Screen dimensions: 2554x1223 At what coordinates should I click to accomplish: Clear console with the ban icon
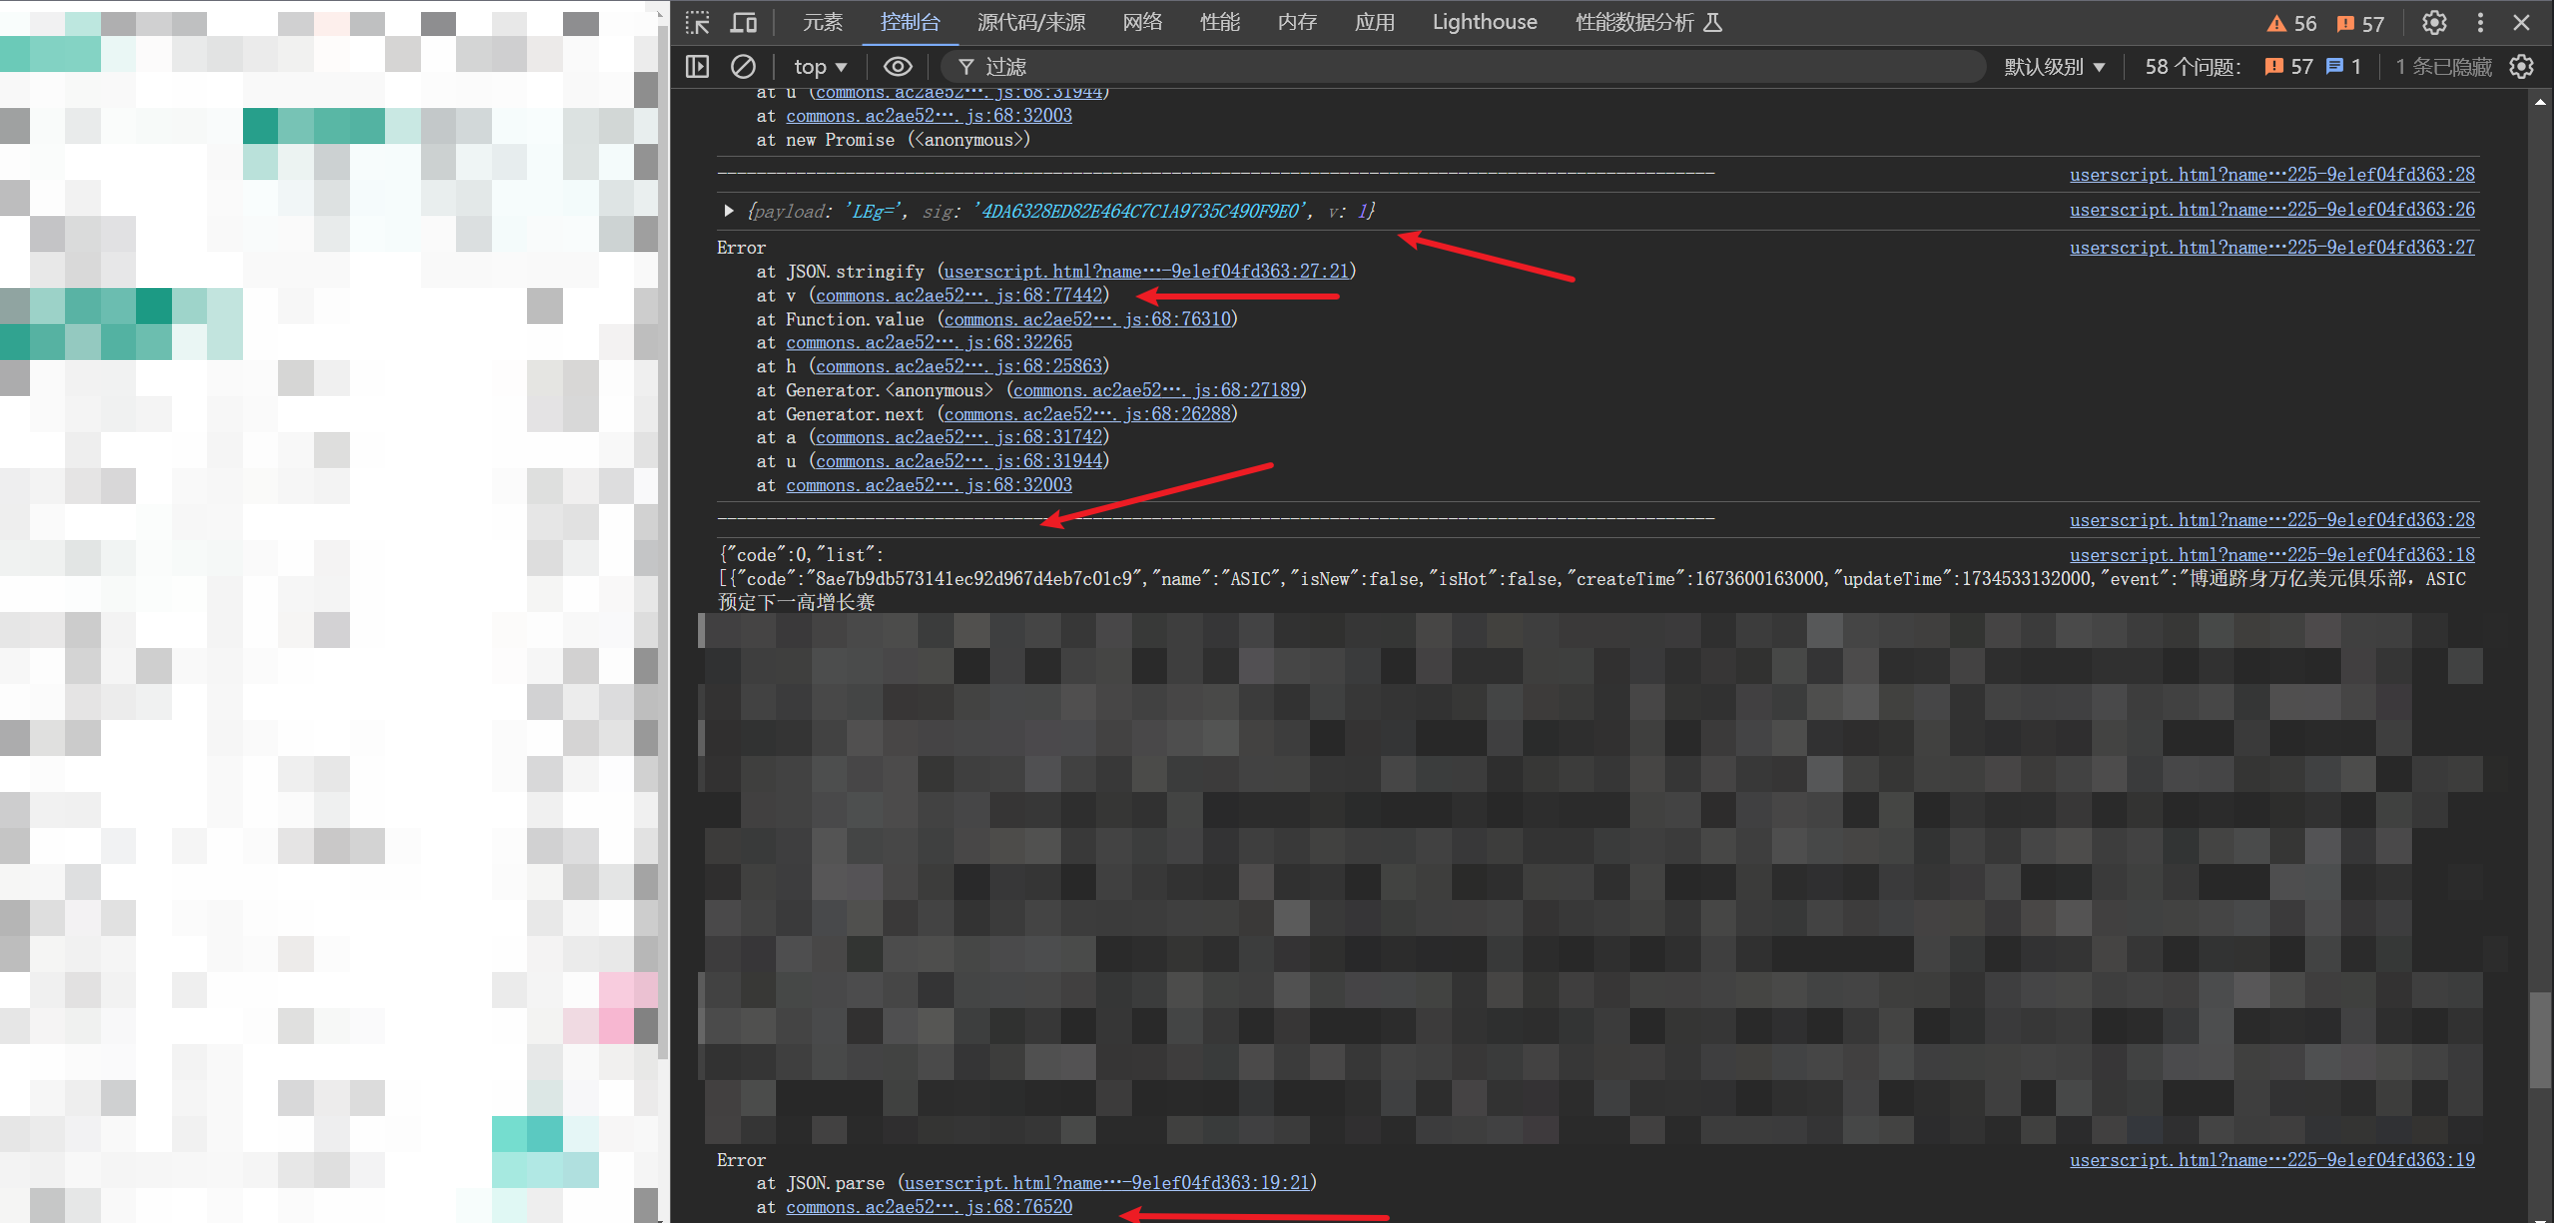pos(743,66)
